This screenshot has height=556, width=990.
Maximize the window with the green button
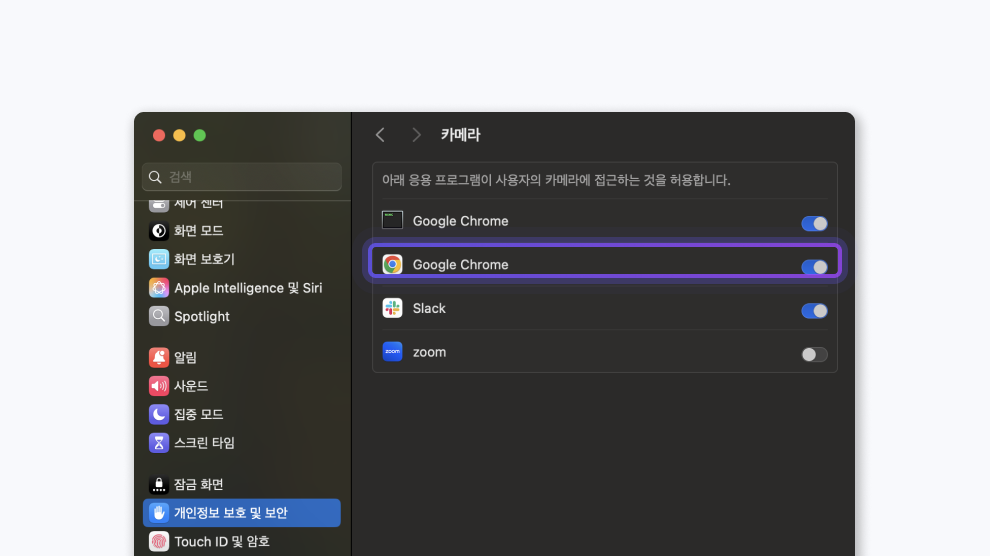click(x=200, y=135)
